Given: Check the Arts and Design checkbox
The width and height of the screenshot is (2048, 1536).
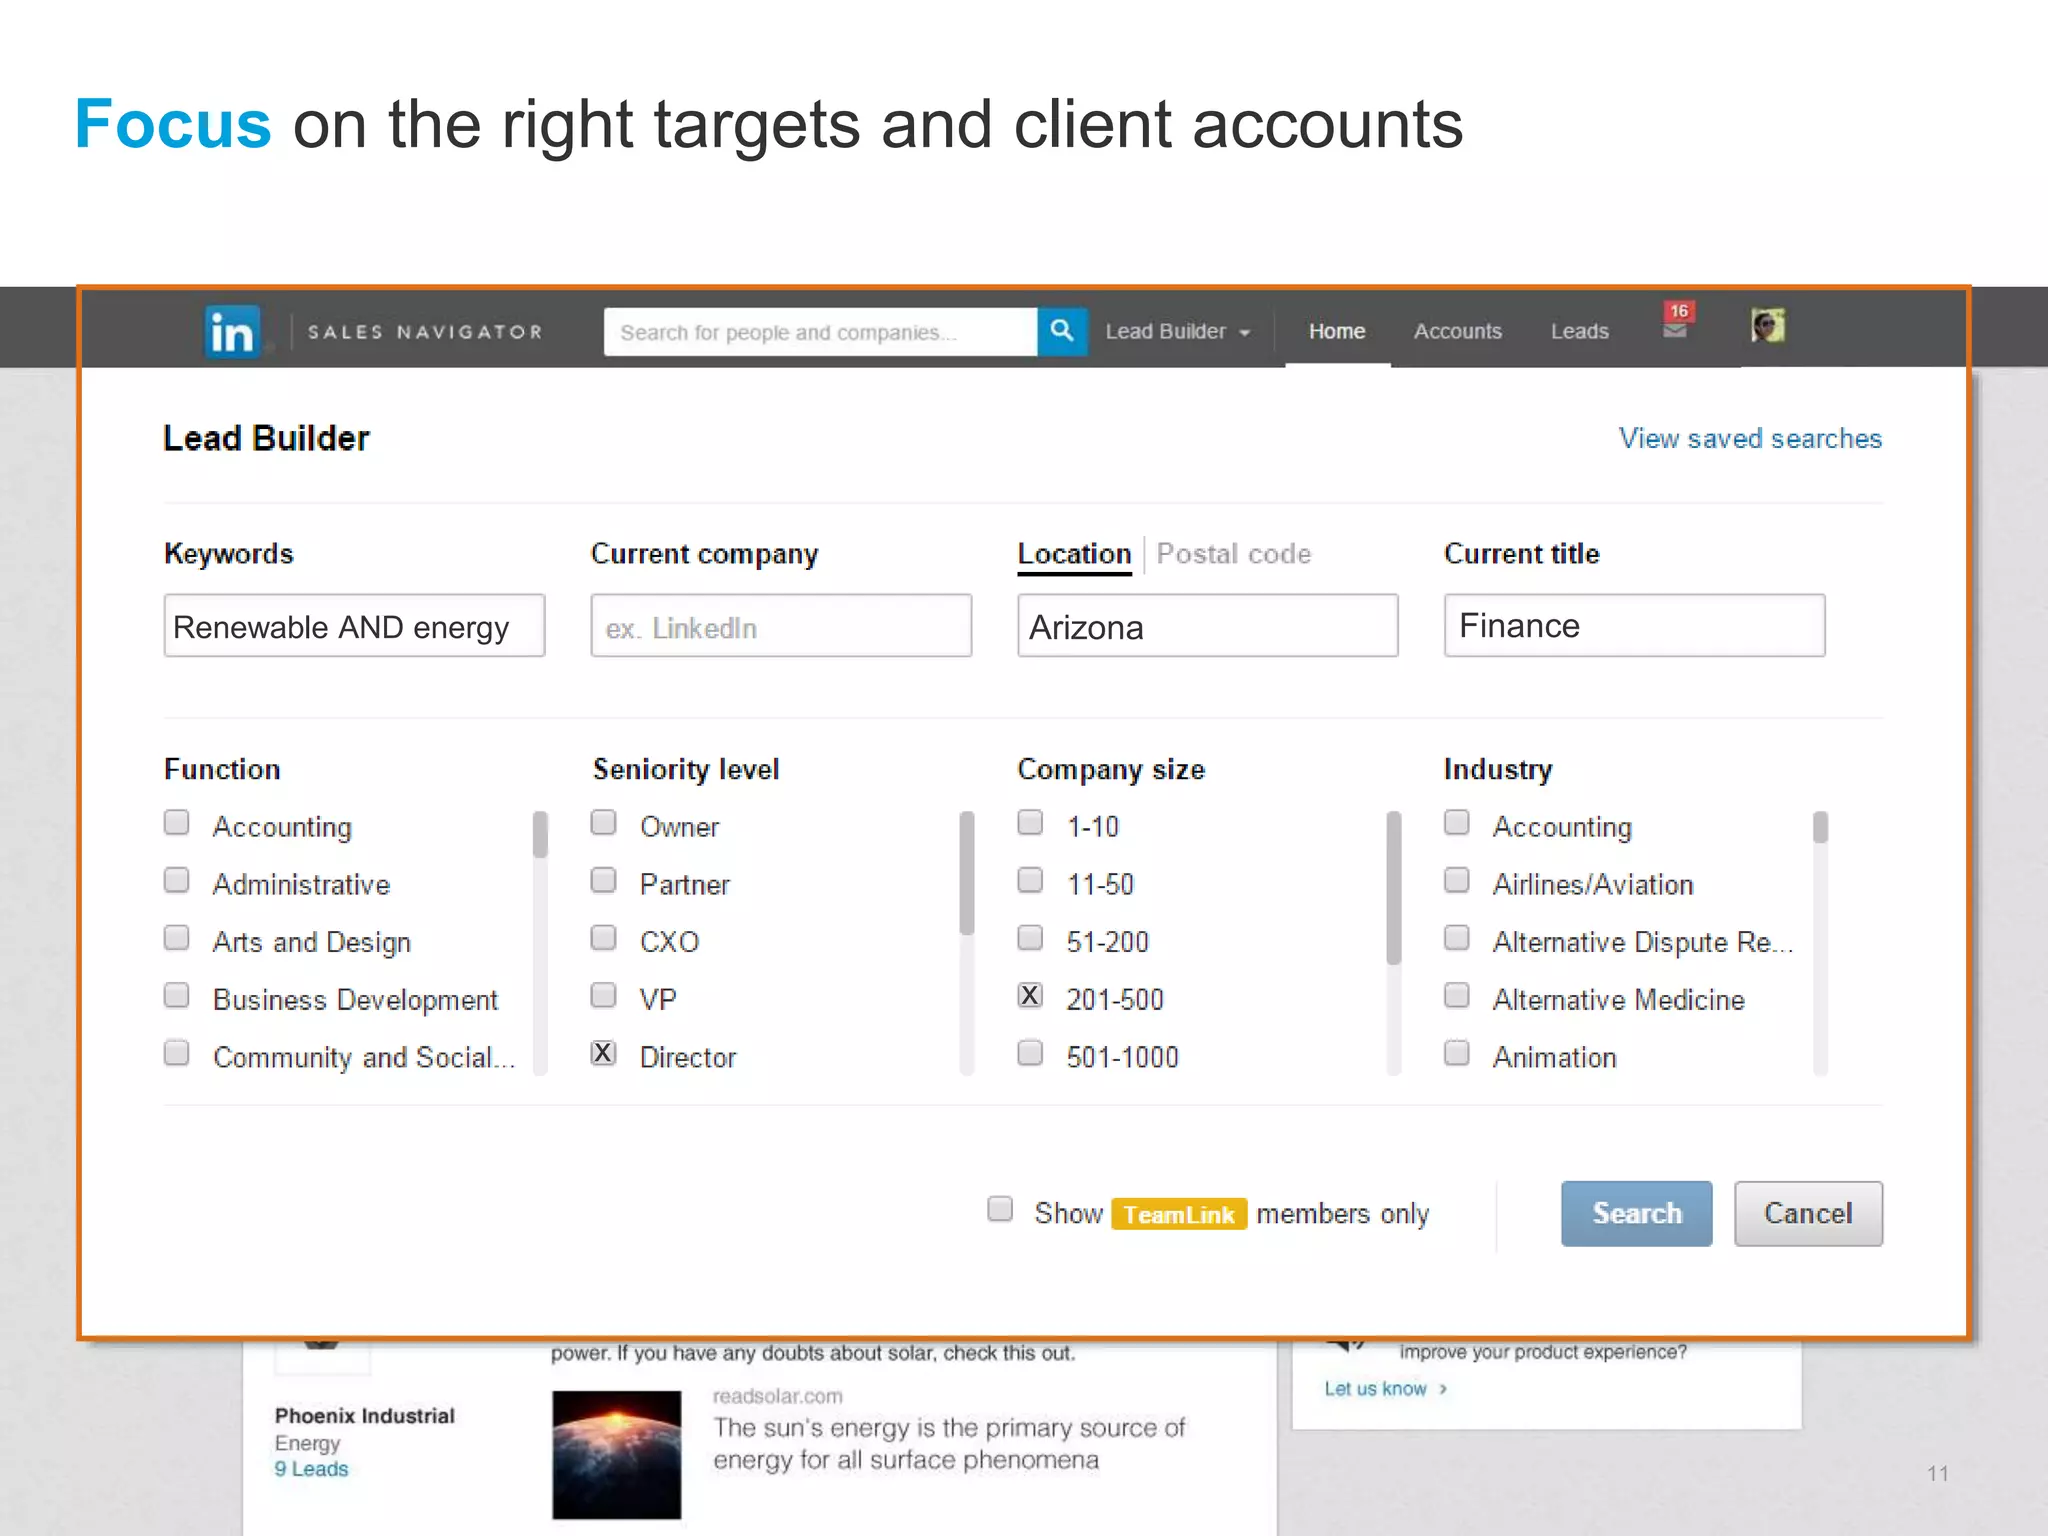Looking at the screenshot, I should (x=177, y=938).
